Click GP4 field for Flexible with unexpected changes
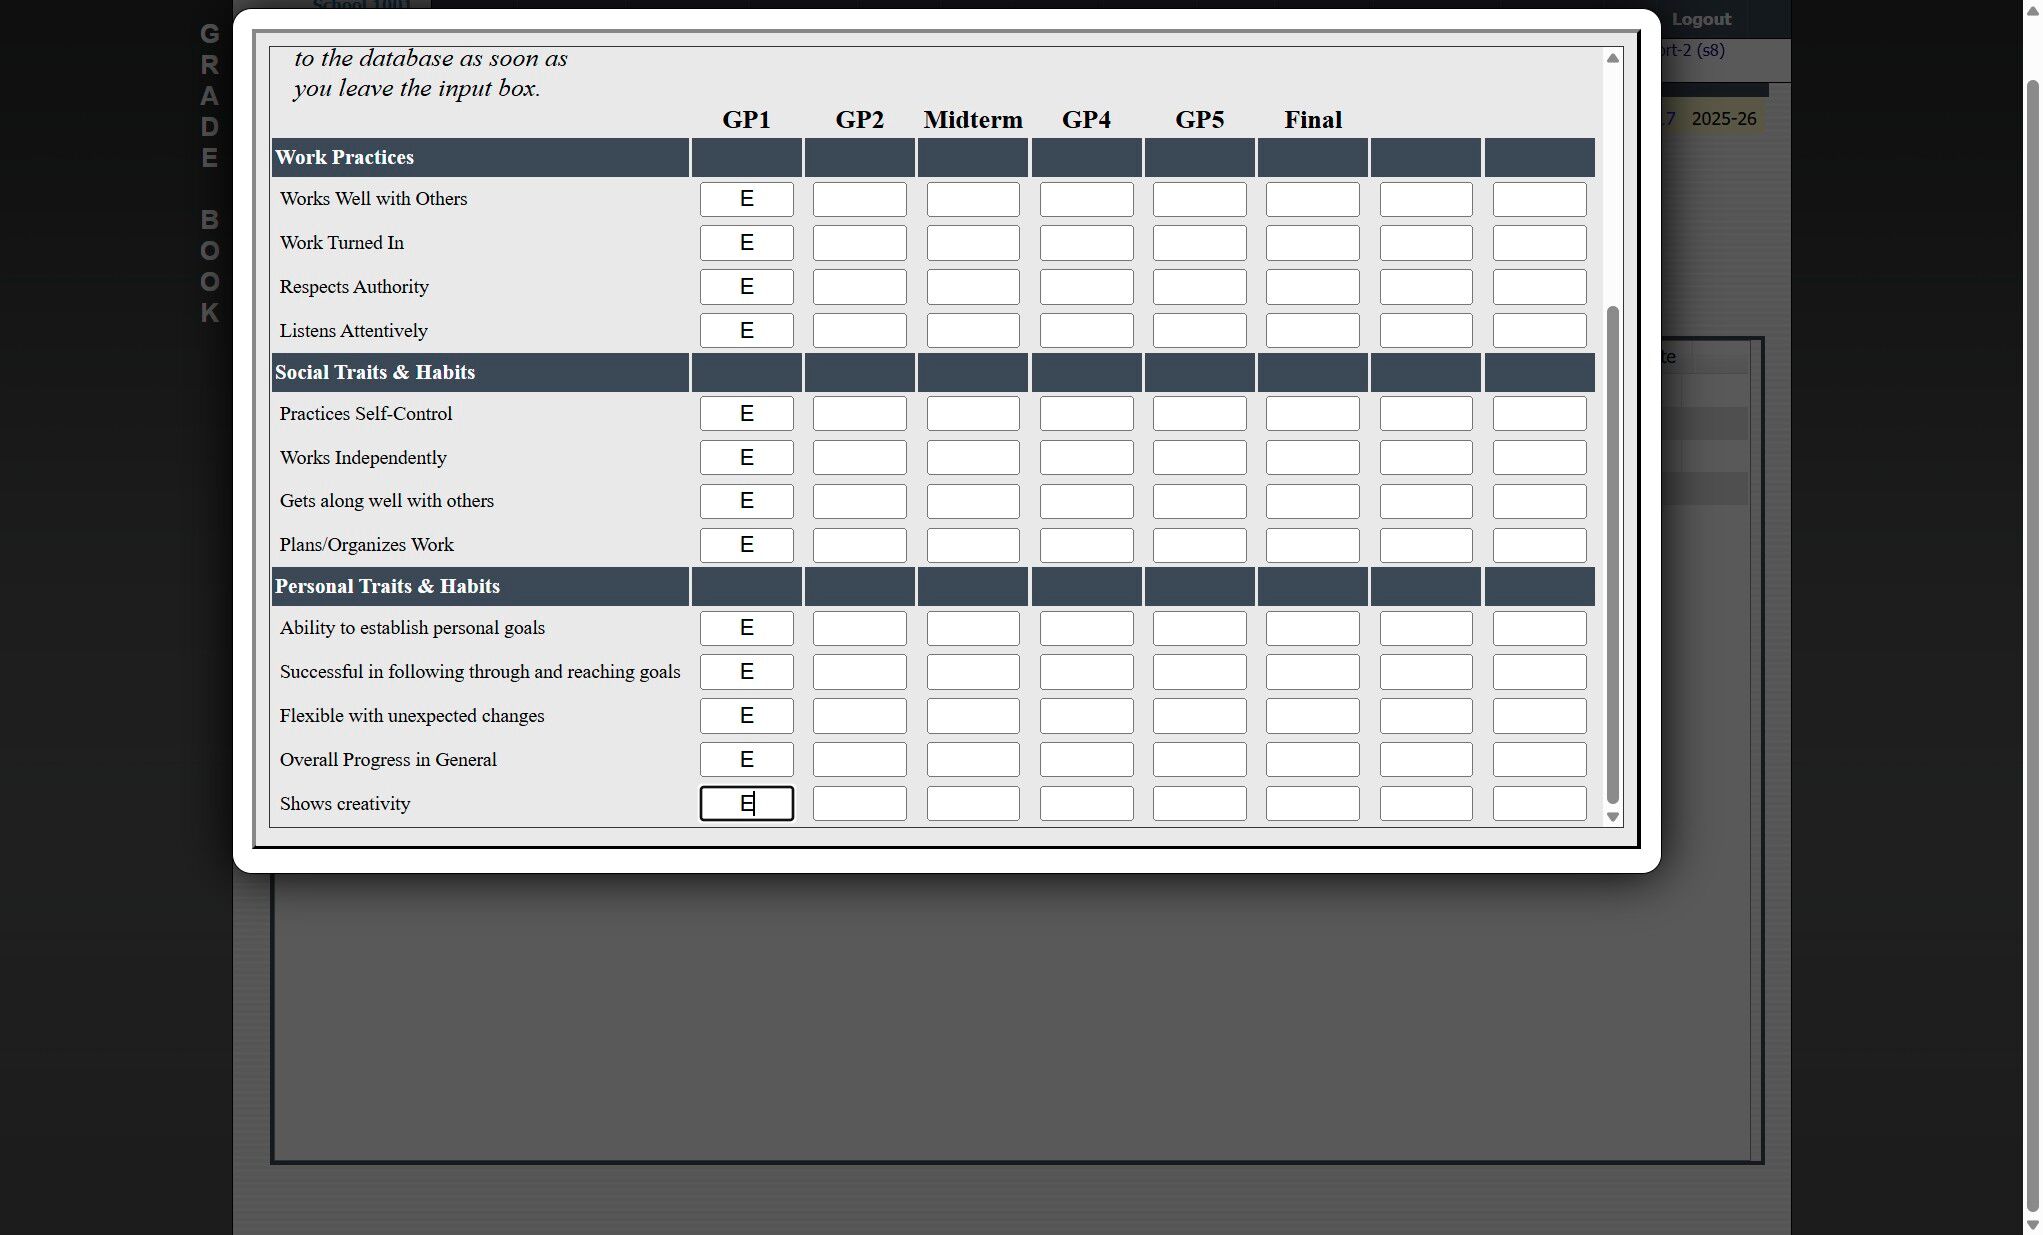 pos(1086,716)
